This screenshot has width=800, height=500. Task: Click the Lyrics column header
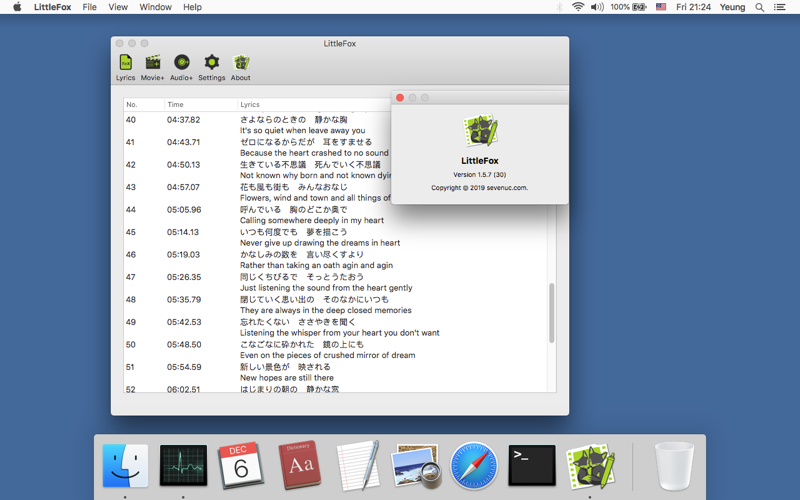(250, 105)
